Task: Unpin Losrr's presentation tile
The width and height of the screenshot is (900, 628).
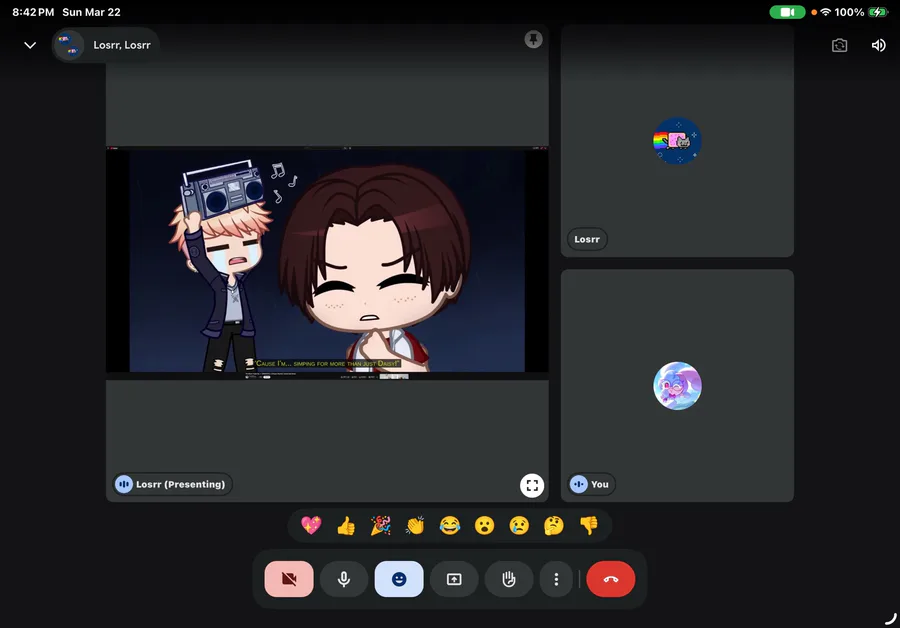Action: pos(533,39)
